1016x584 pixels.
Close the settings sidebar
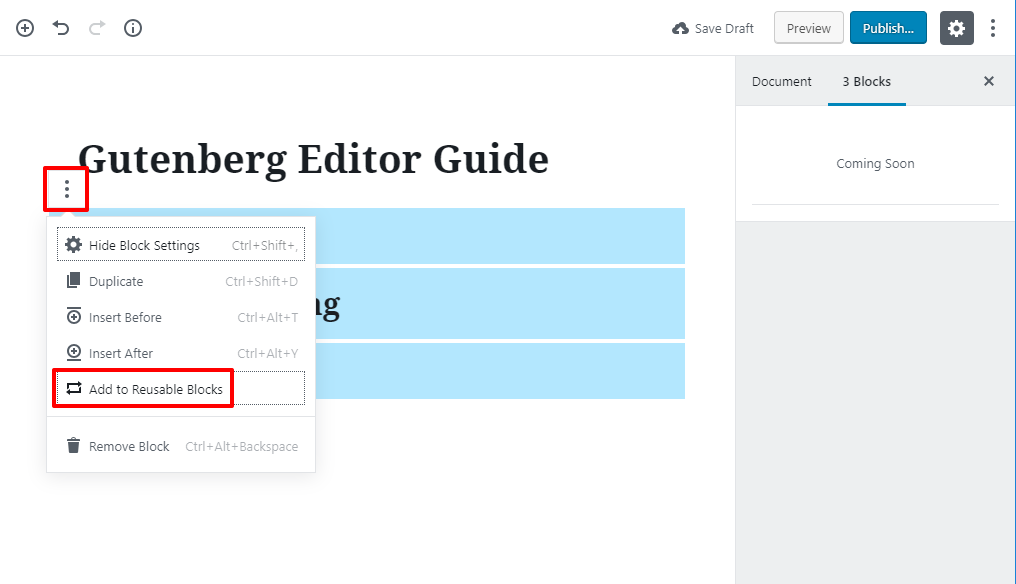coord(989,81)
